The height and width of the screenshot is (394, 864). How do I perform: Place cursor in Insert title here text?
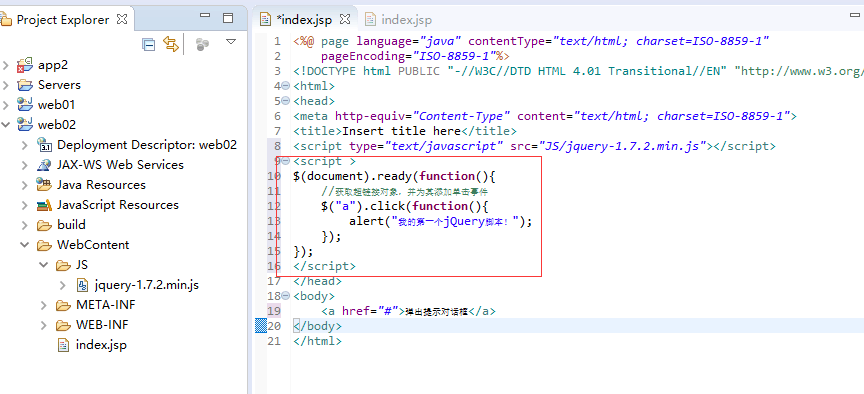402,131
